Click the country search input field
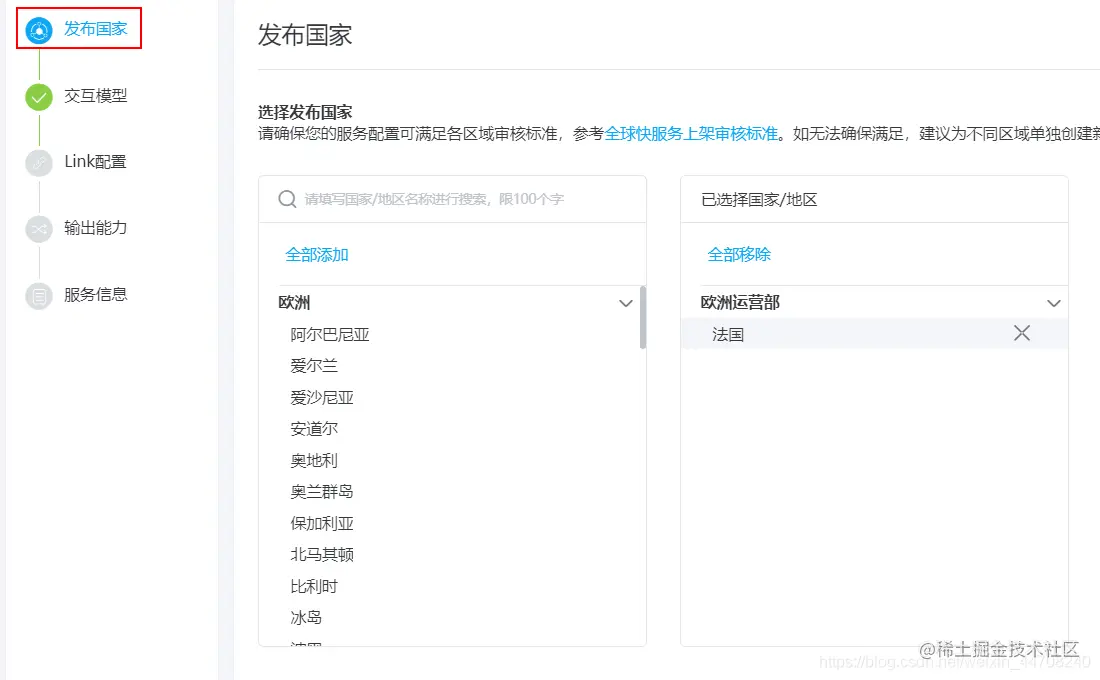Image resolution: width=1100 pixels, height=680 pixels. point(450,199)
